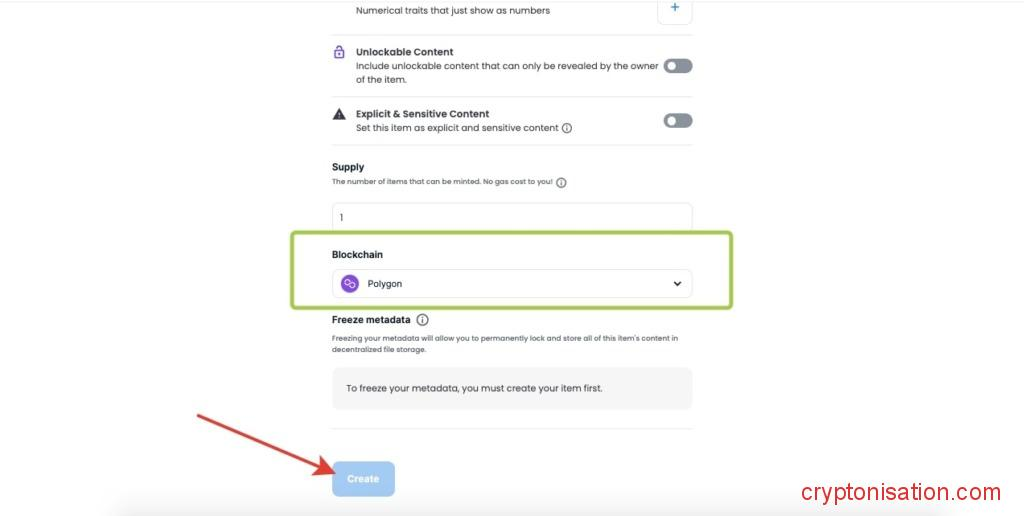Select the Blockchain section label
This screenshot has width=1024, height=516.
[357, 255]
